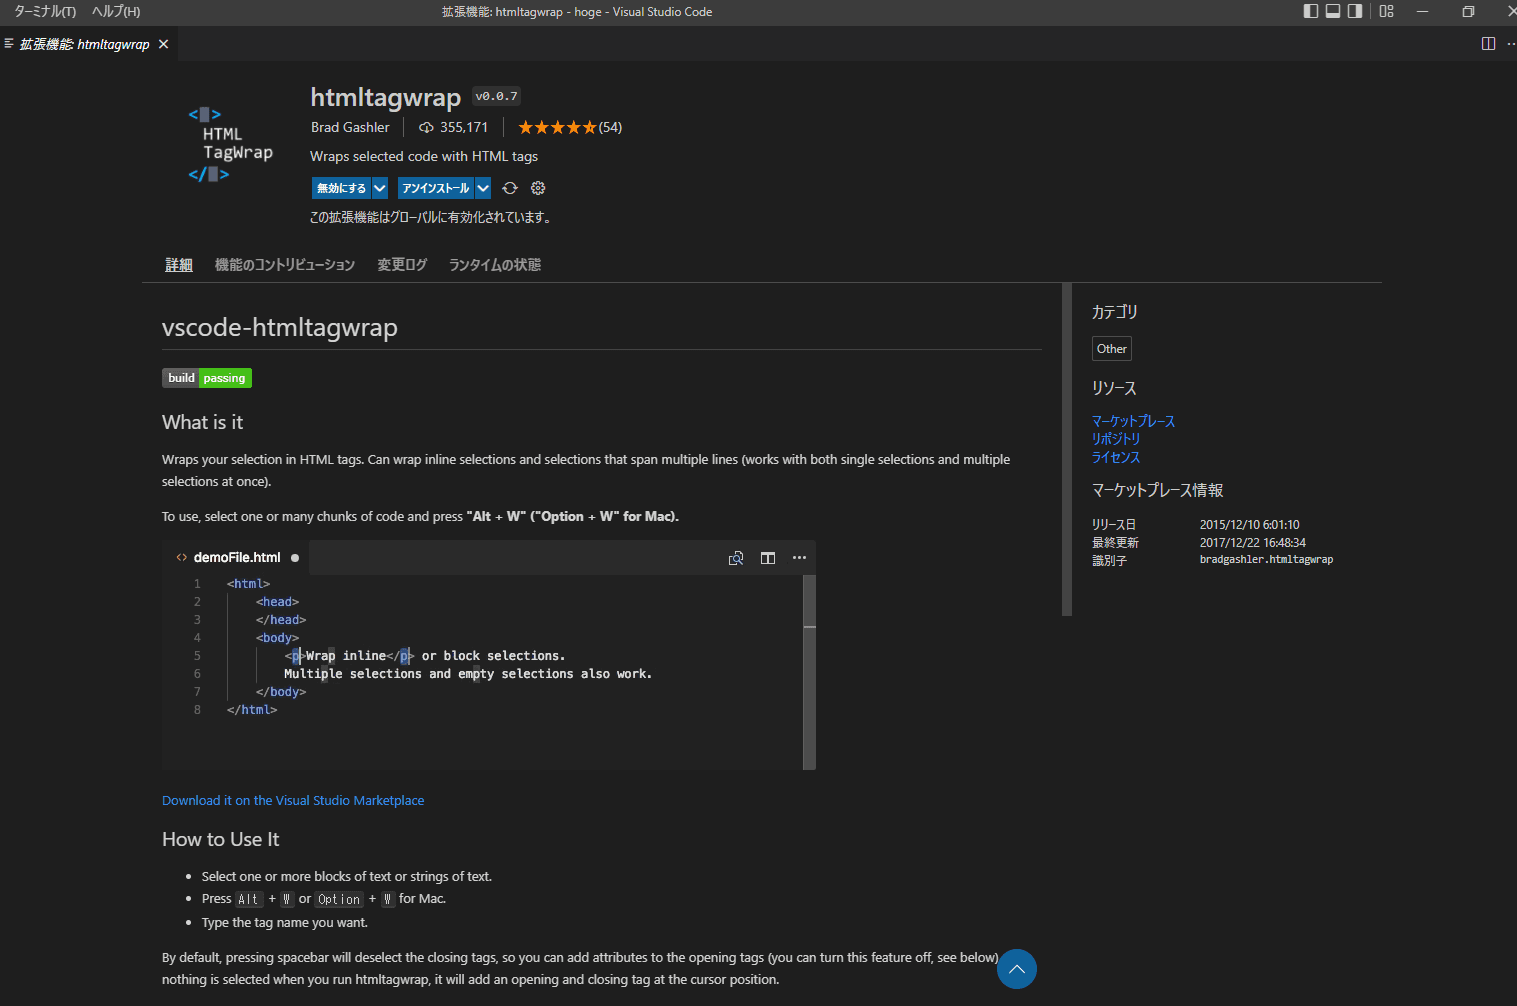The width and height of the screenshot is (1517, 1006).
Task: Open the extension's gear settings icon
Action: [538, 188]
